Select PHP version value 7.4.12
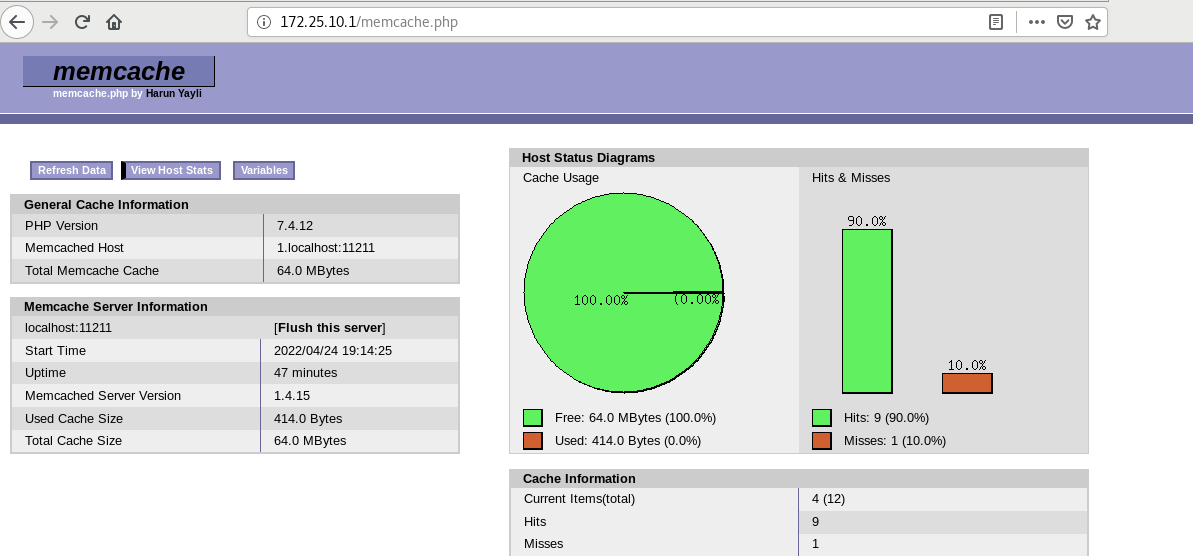 tap(295, 226)
